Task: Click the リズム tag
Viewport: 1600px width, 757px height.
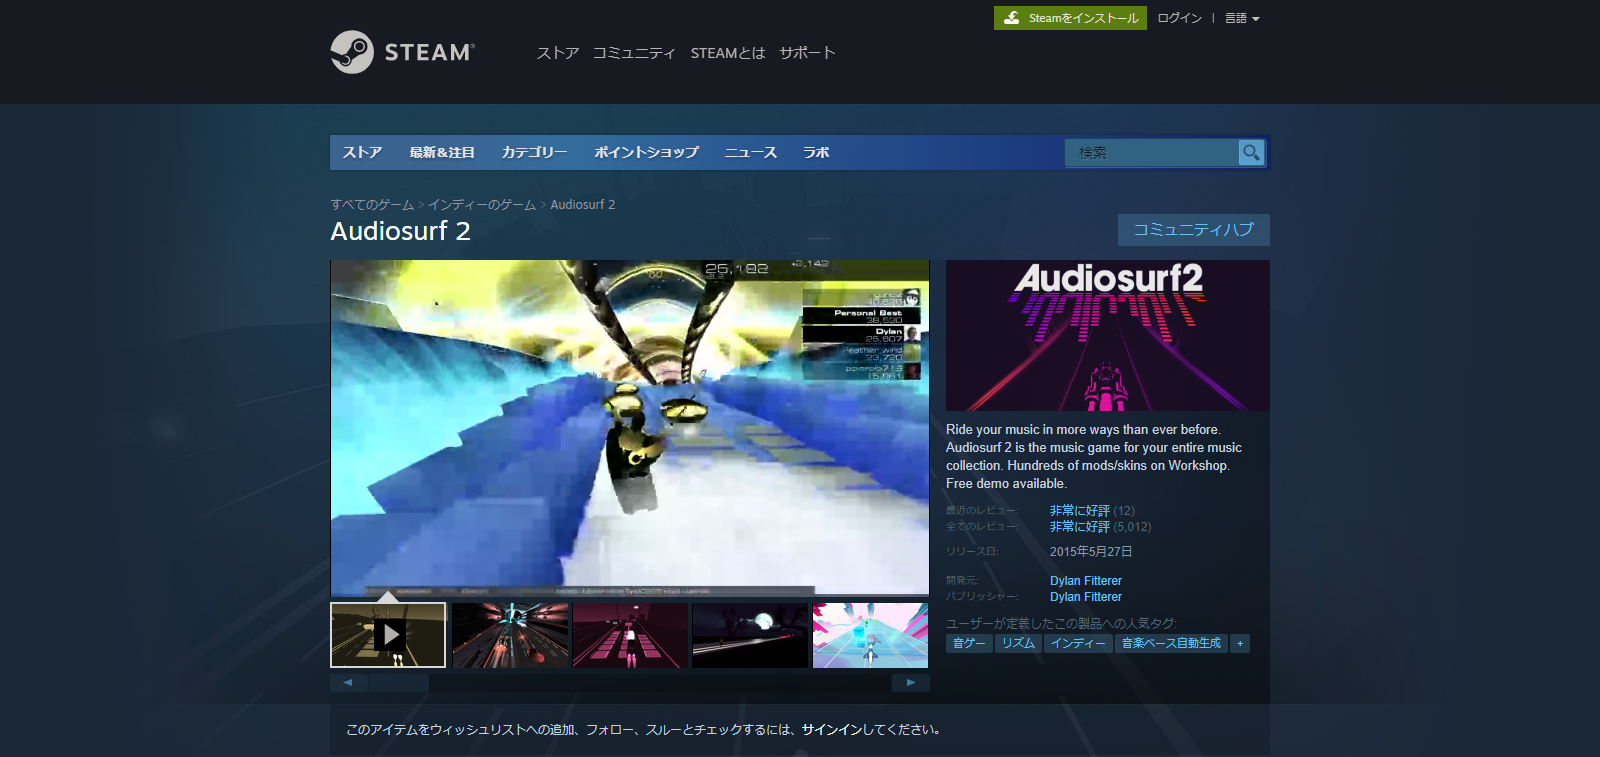Action: [x=1018, y=644]
